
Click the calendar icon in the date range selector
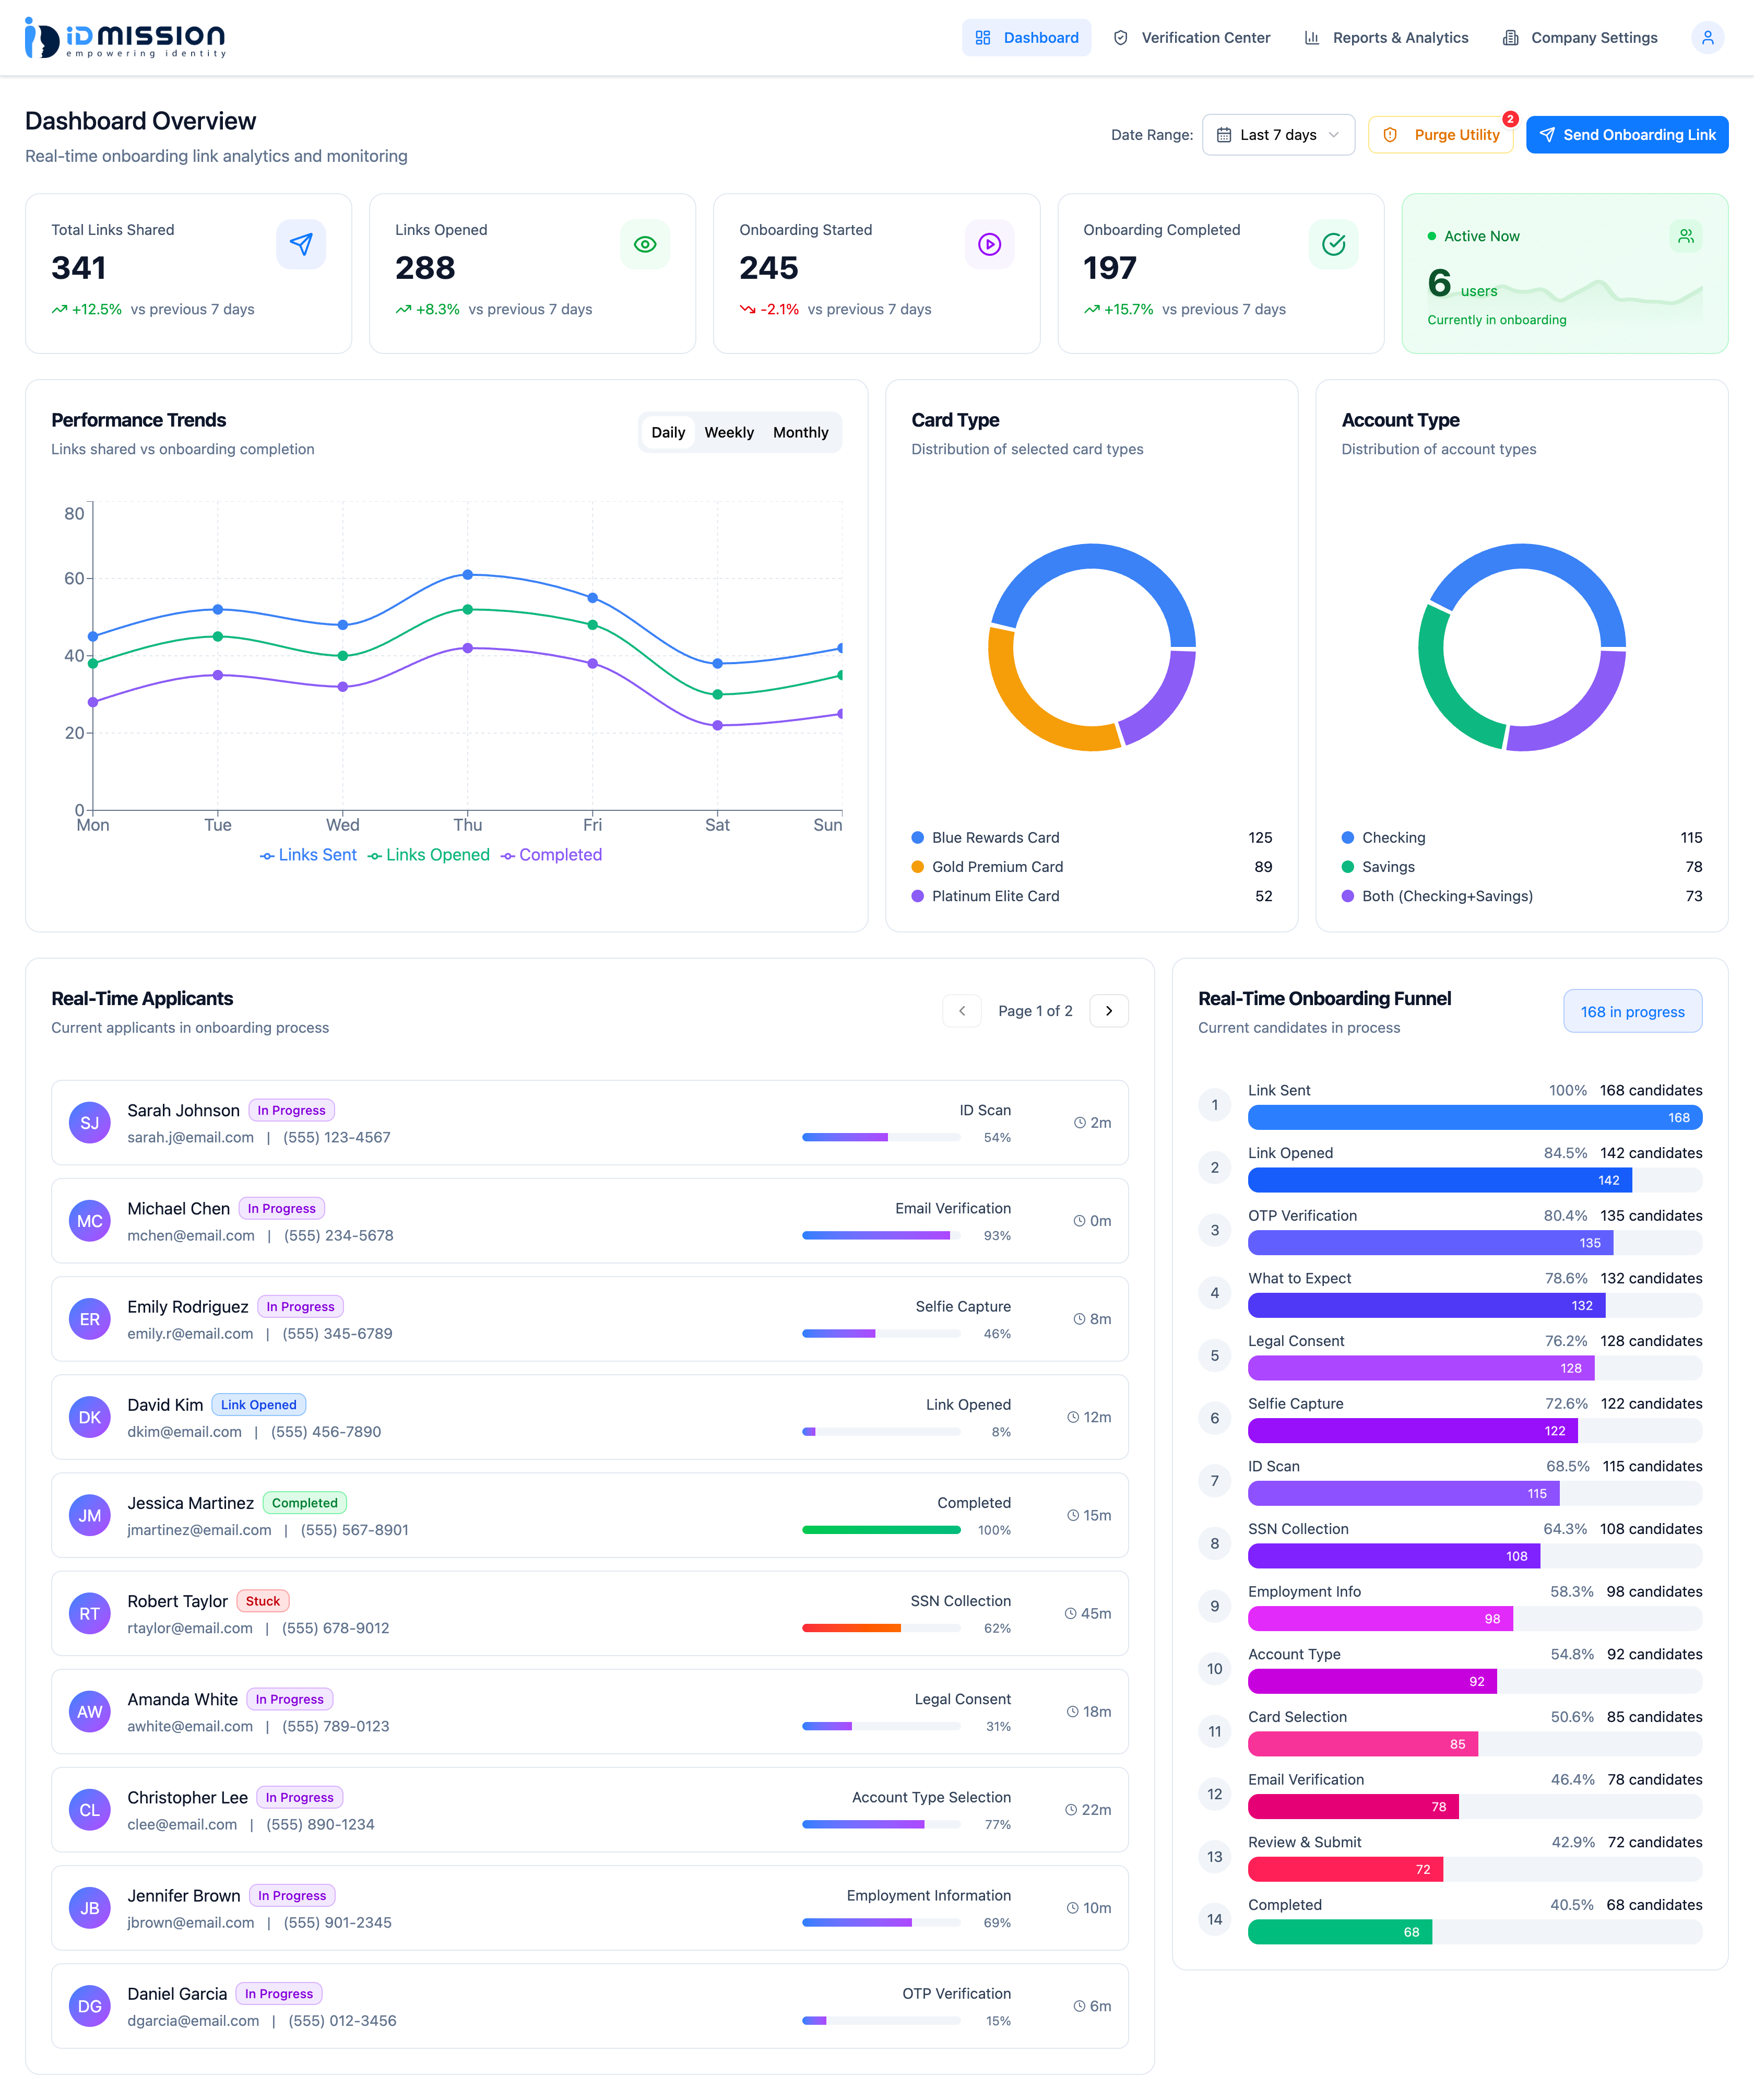point(1223,135)
